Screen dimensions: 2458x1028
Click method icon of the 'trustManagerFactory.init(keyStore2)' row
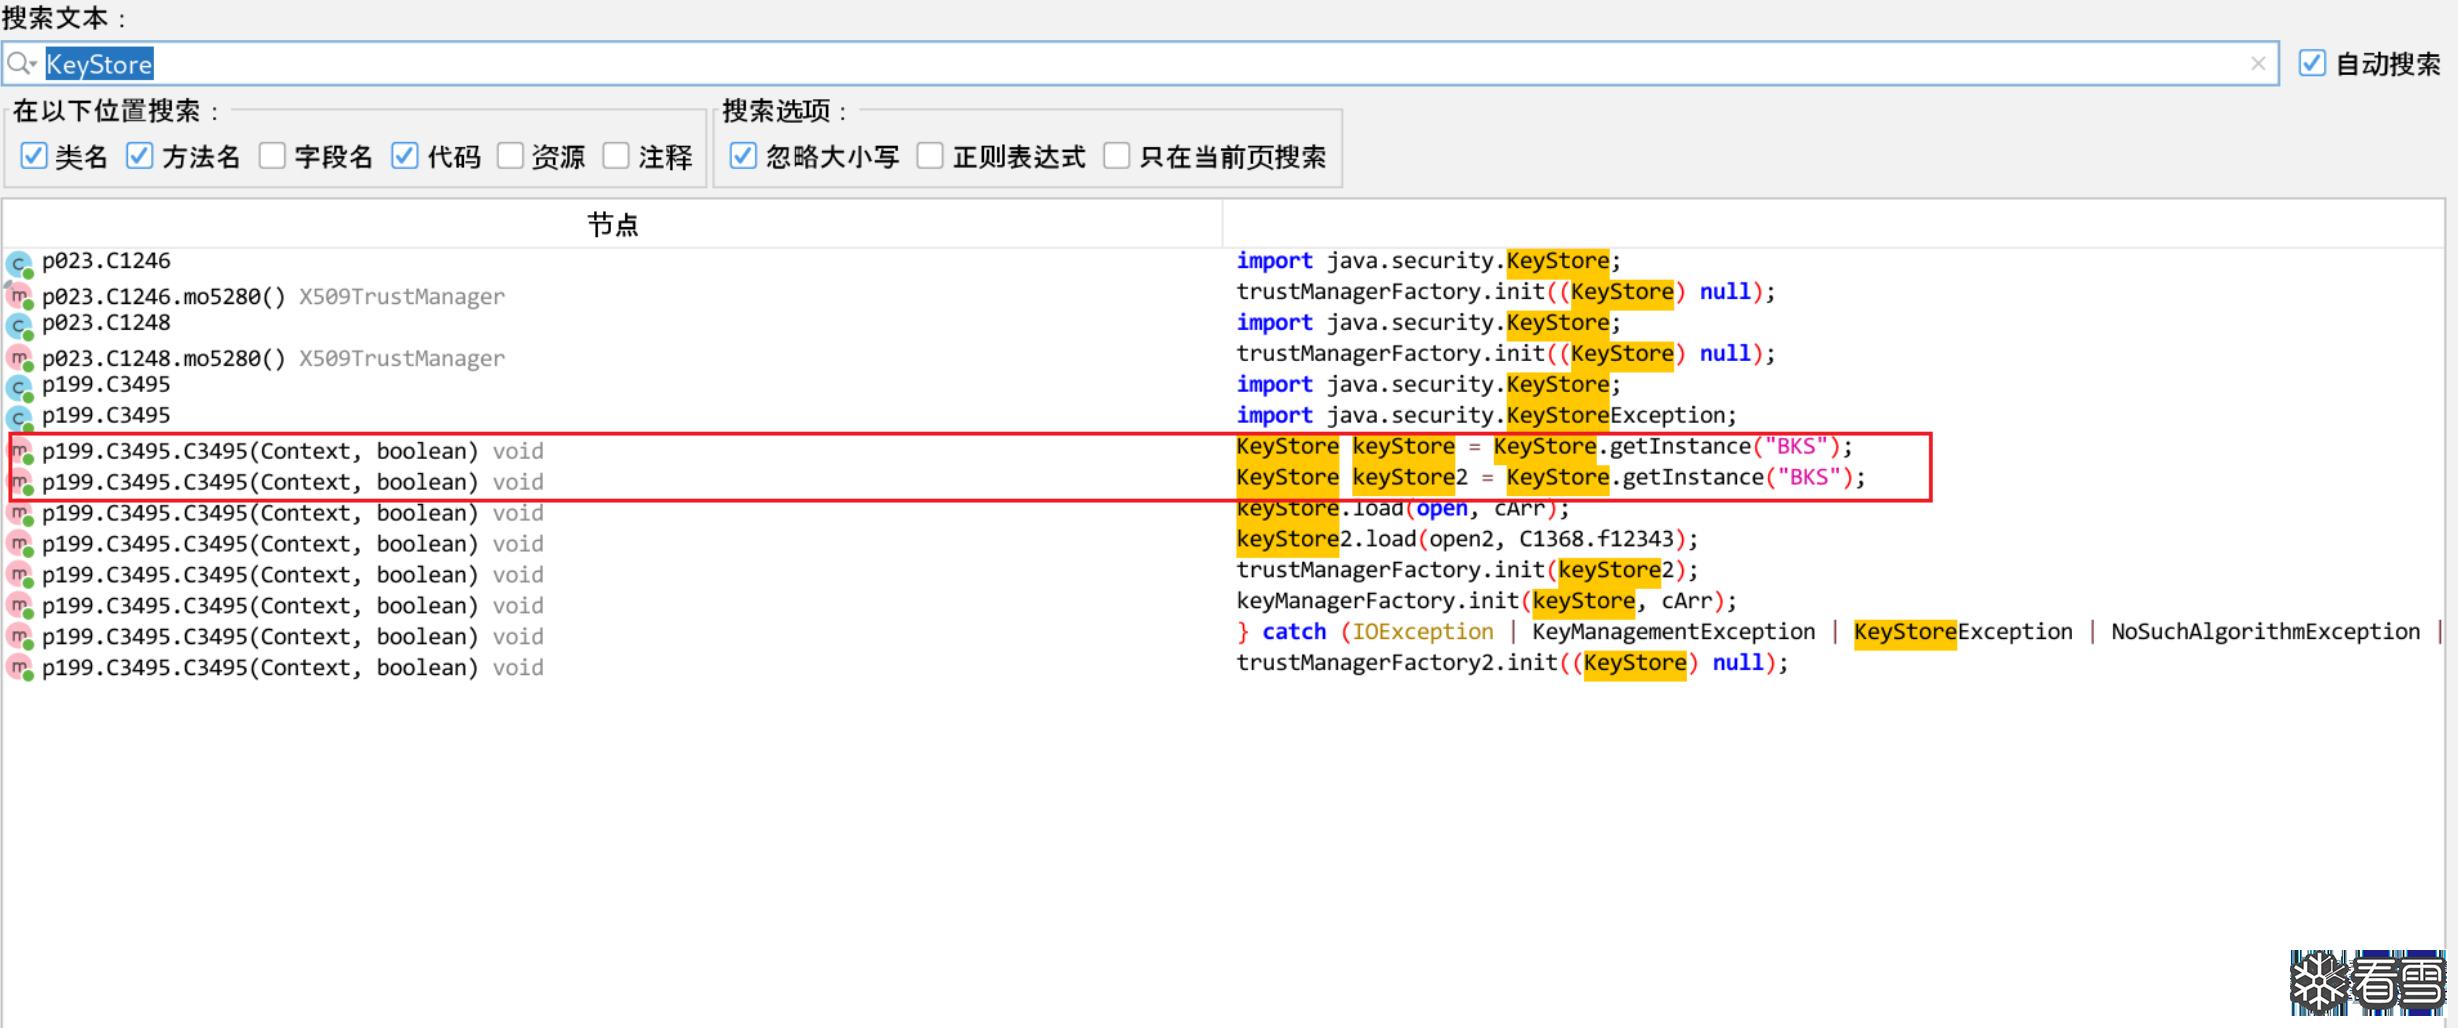tap(19, 575)
